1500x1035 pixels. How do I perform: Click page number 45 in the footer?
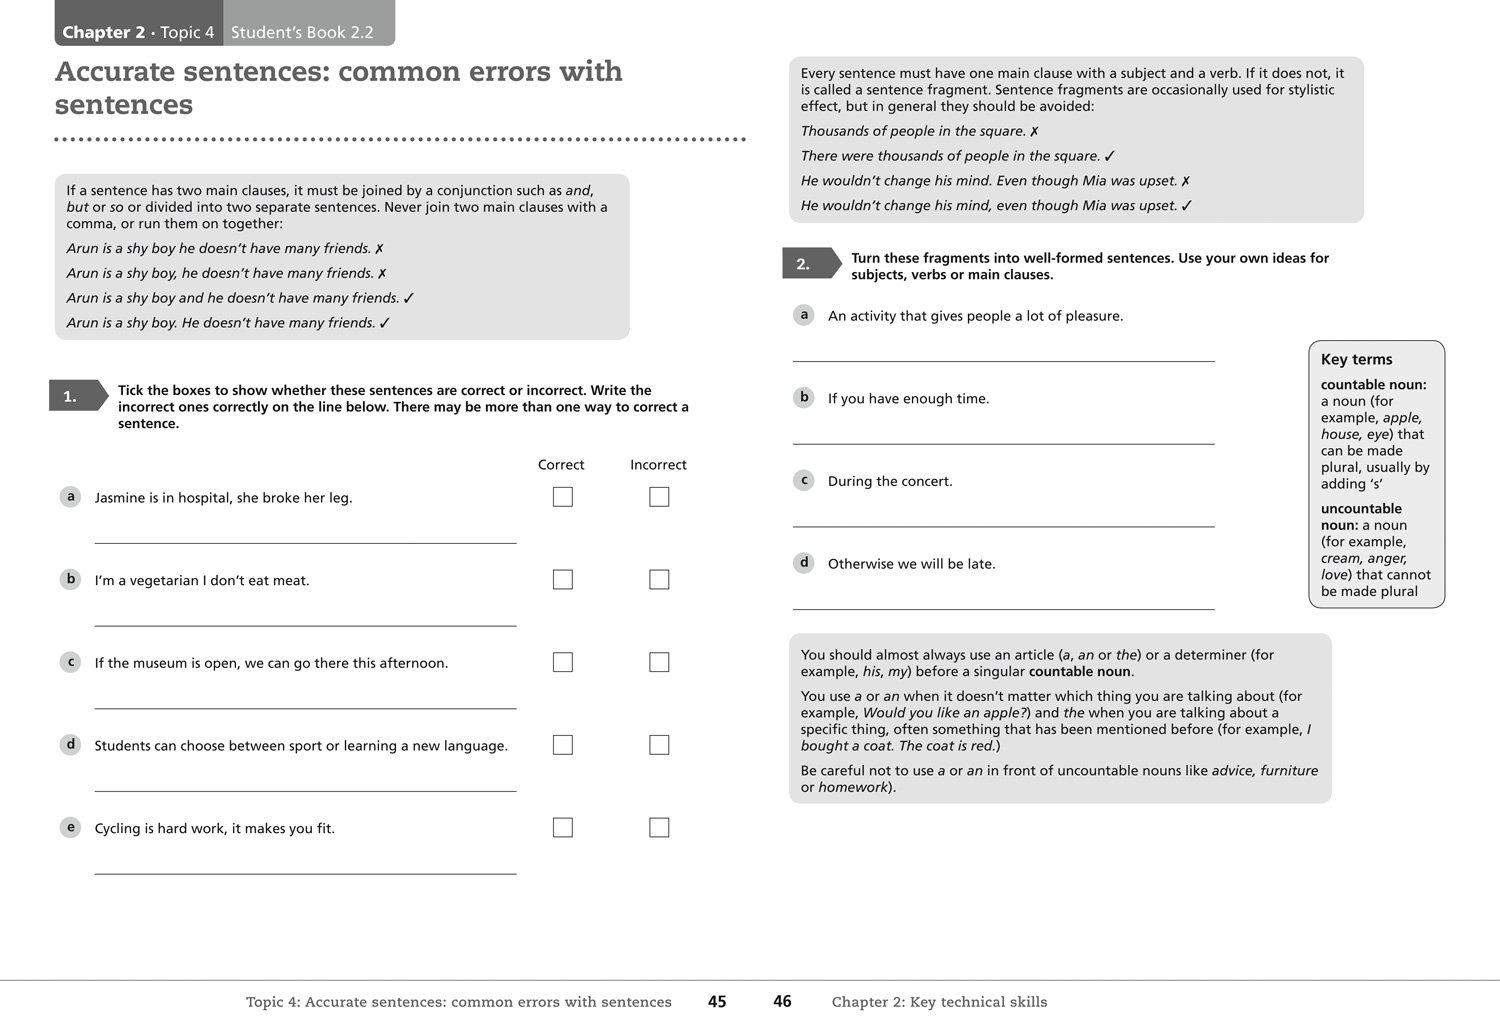(717, 1001)
